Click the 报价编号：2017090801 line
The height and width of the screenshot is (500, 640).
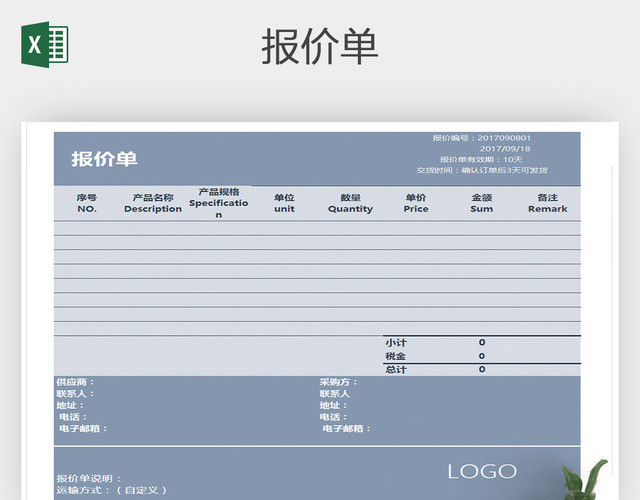click(482, 138)
